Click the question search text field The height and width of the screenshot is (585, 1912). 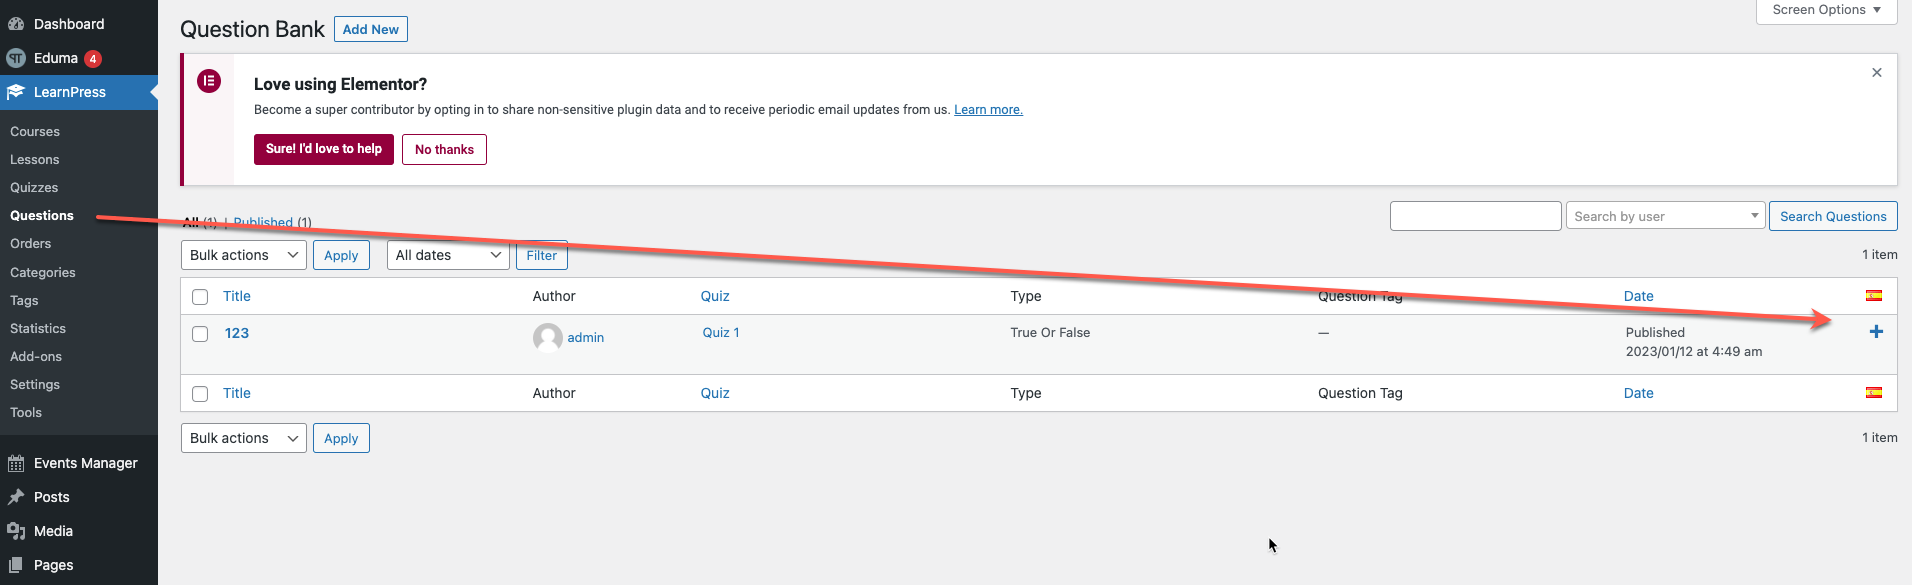coord(1476,216)
